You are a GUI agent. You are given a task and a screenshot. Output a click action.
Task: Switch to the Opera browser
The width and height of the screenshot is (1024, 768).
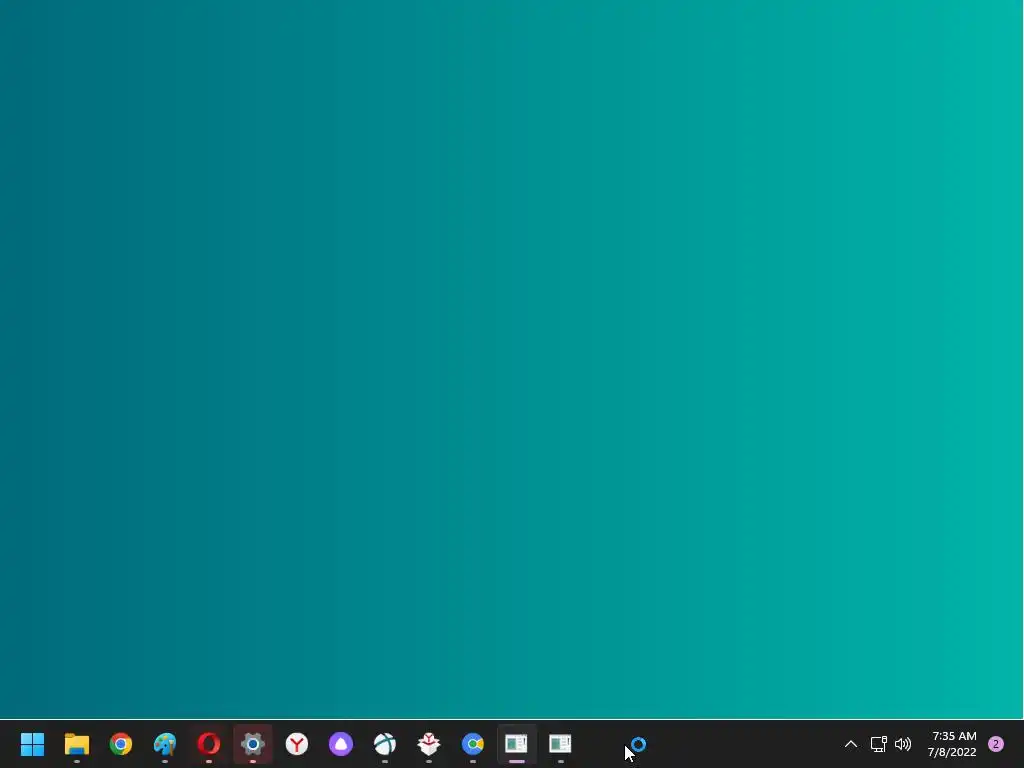tap(209, 744)
